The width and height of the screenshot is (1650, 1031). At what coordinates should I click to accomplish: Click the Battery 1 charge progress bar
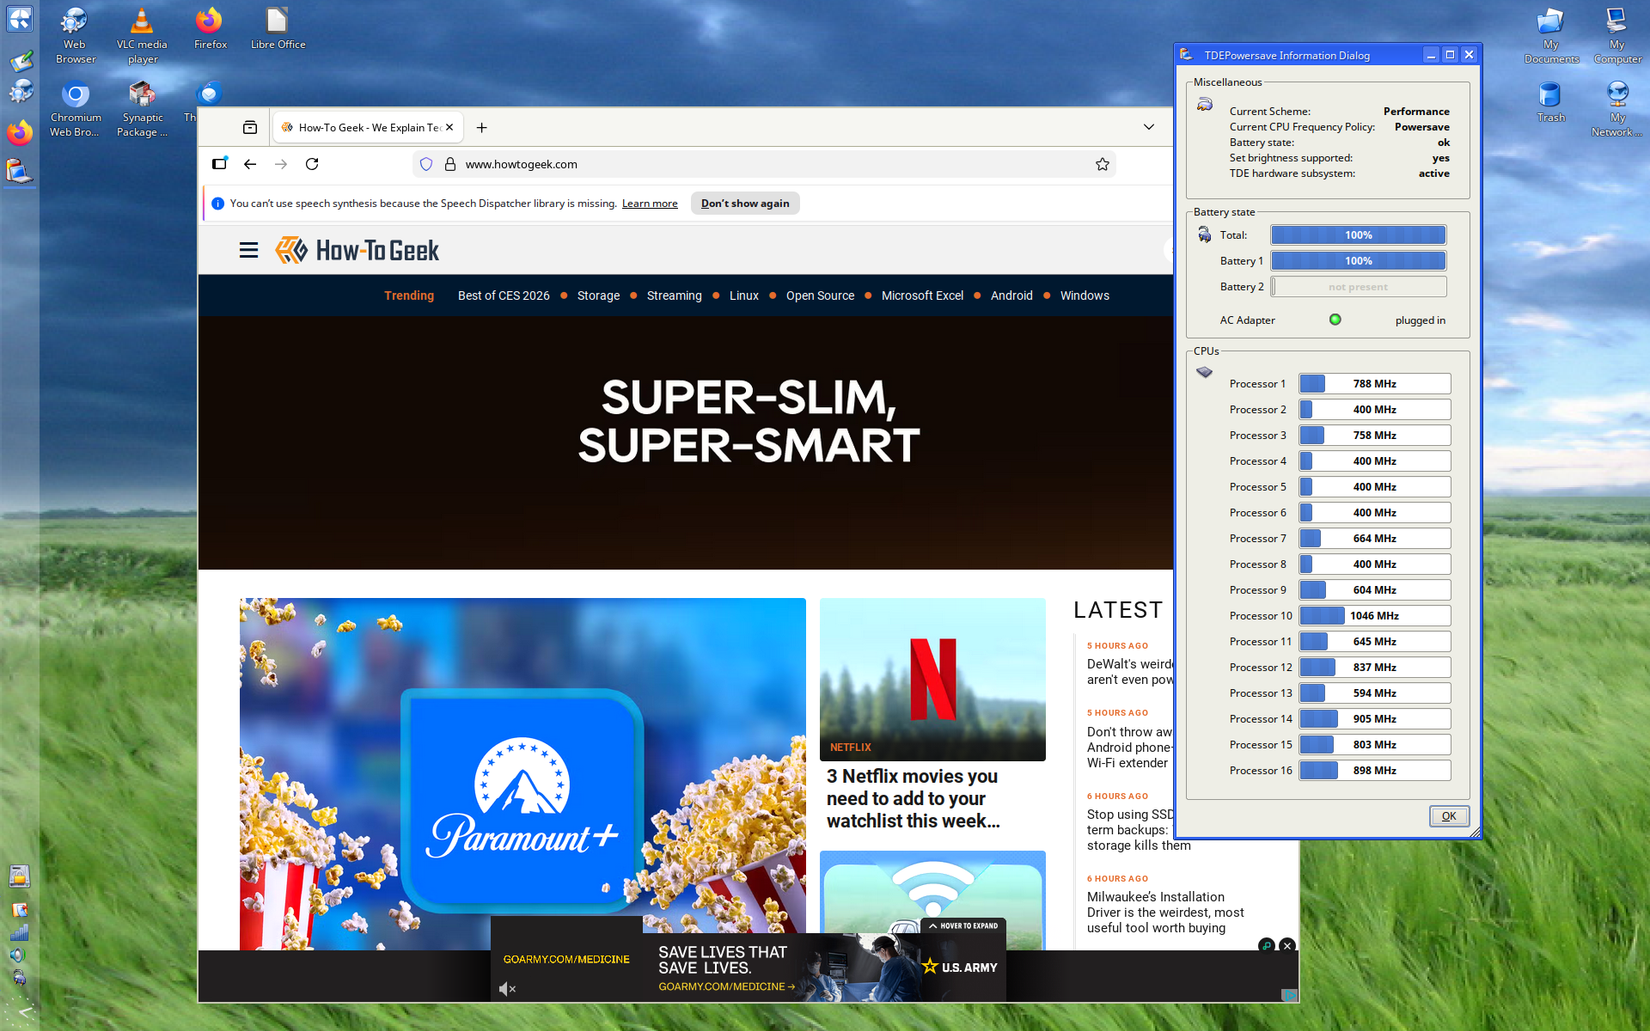point(1357,260)
